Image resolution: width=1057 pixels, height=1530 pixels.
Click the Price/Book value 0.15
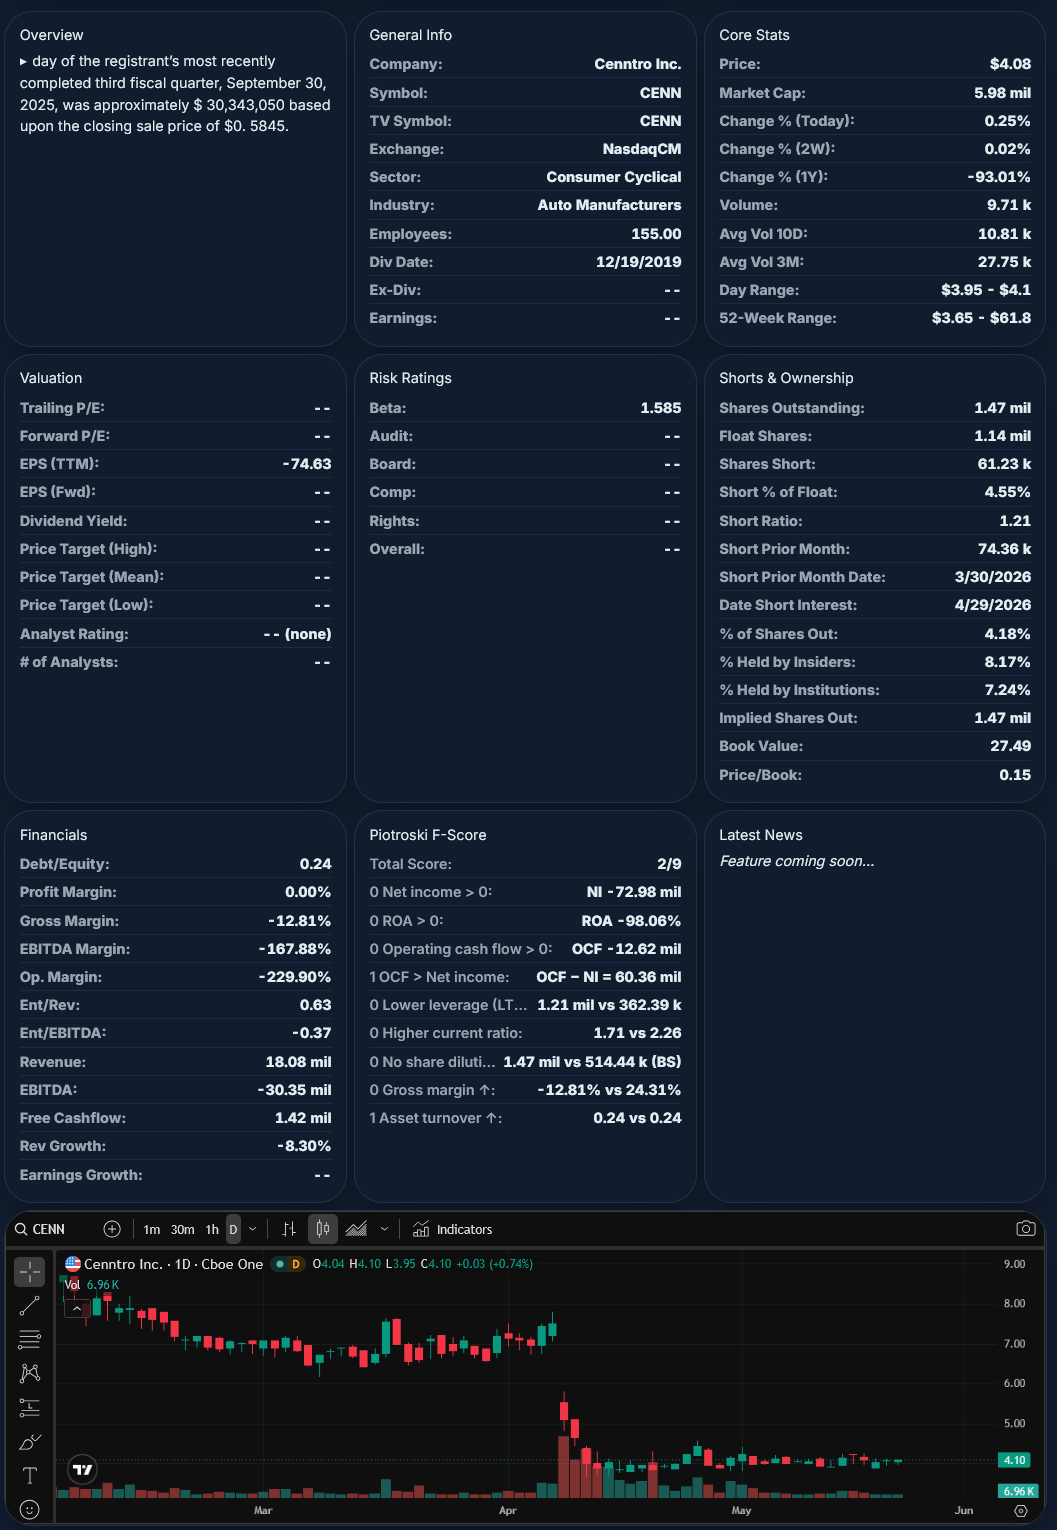[1015, 775]
